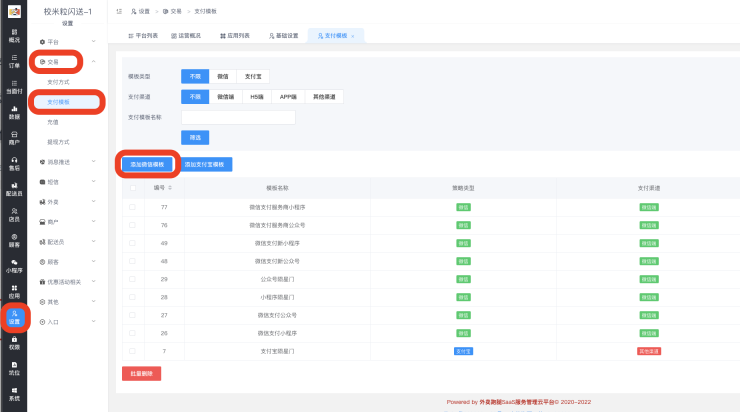Open the 运营概况 tab
Viewport: 740px width, 412px height.
(186, 35)
